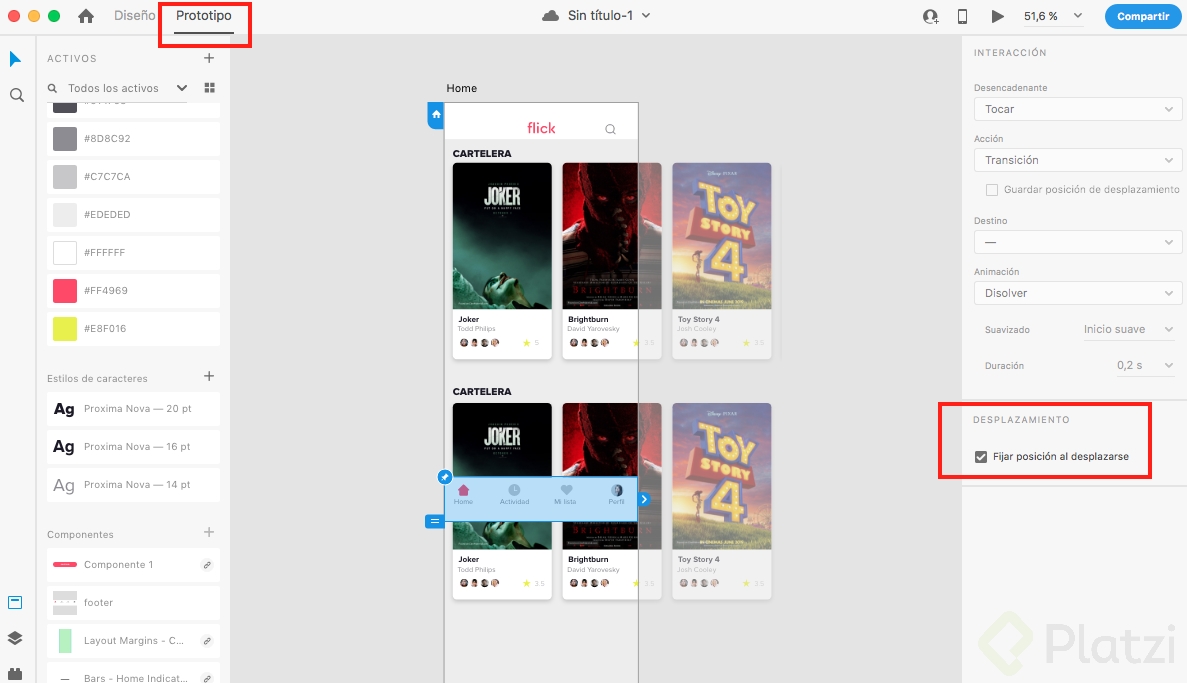Image resolution: width=1187 pixels, height=683 pixels.
Task: Select the footer component
Action: 133,603
